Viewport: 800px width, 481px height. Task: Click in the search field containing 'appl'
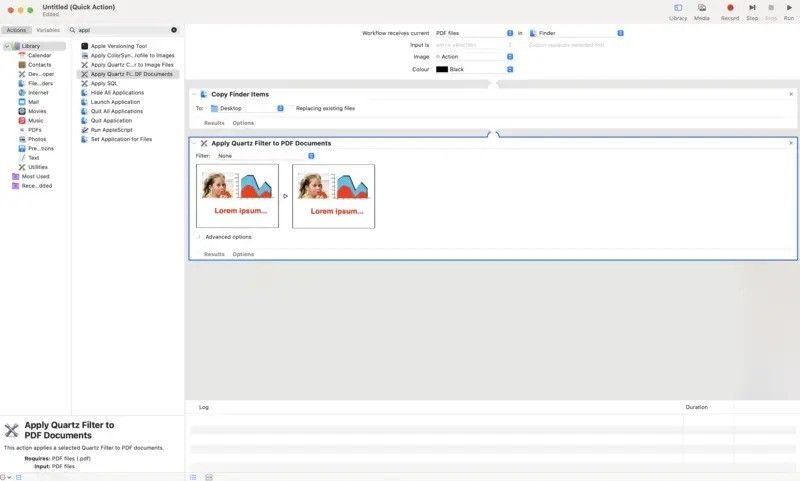click(x=122, y=30)
